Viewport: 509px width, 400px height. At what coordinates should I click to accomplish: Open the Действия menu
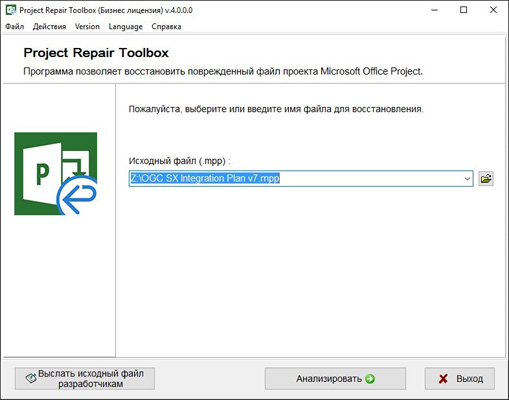pyautogui.click(x=49, y=26)
